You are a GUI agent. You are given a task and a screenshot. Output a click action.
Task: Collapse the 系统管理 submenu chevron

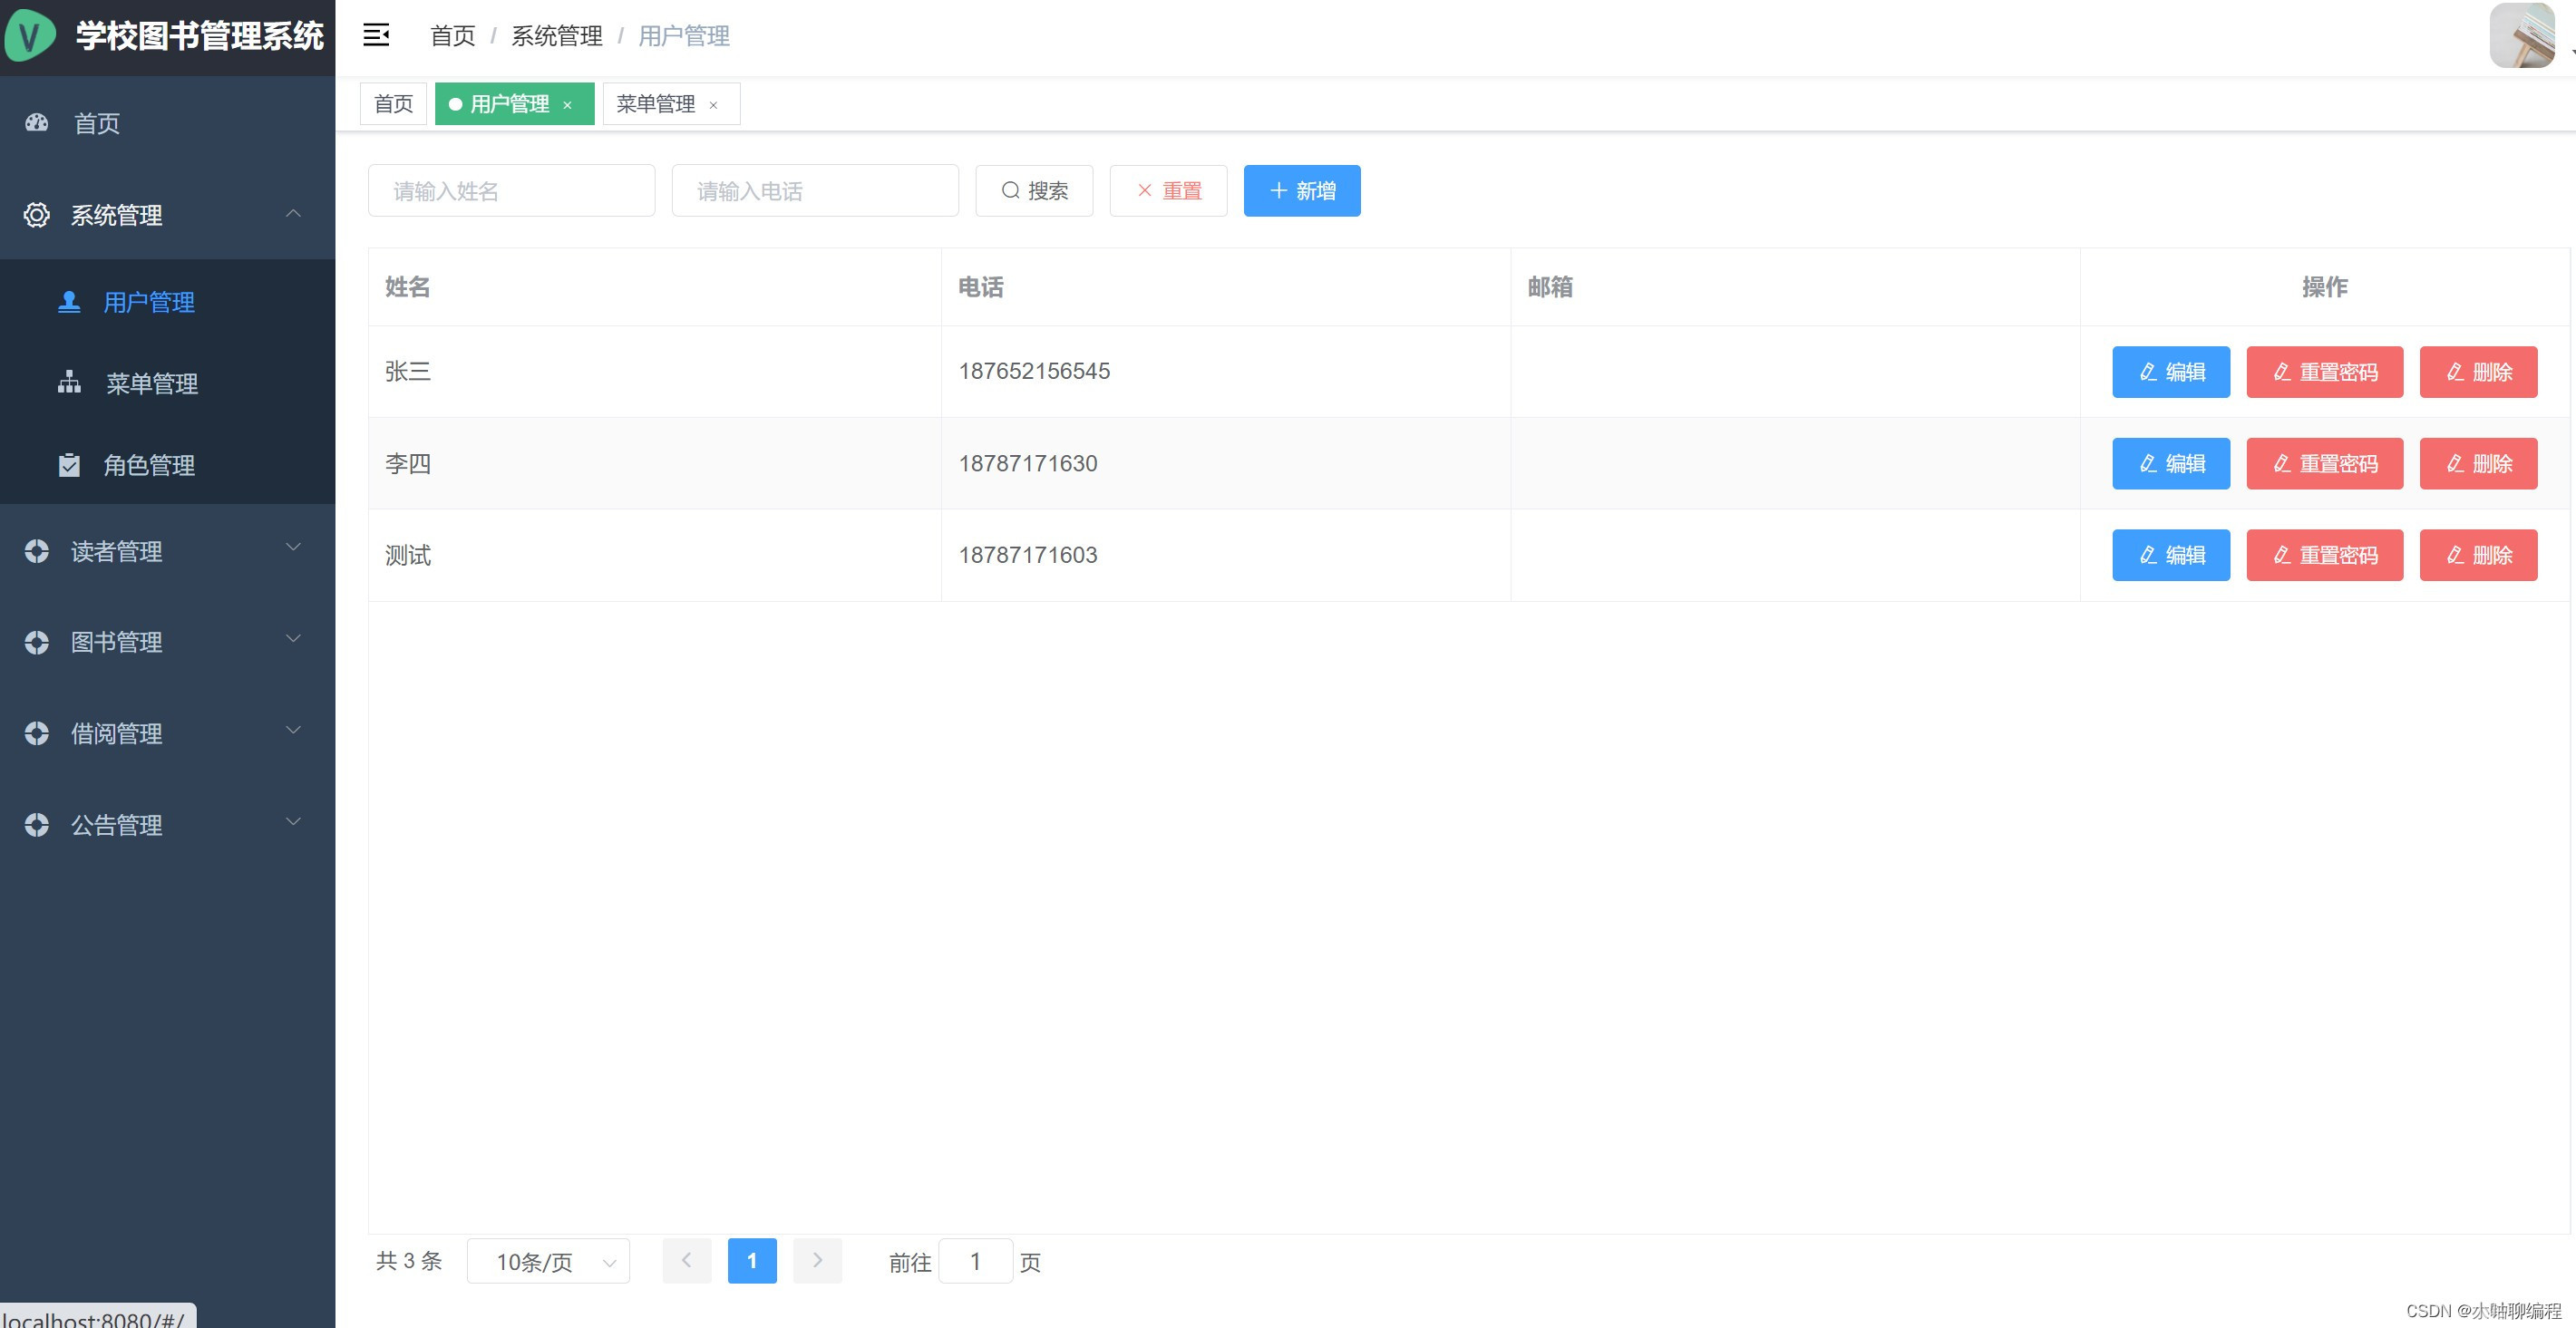click(x=293, y=214)
